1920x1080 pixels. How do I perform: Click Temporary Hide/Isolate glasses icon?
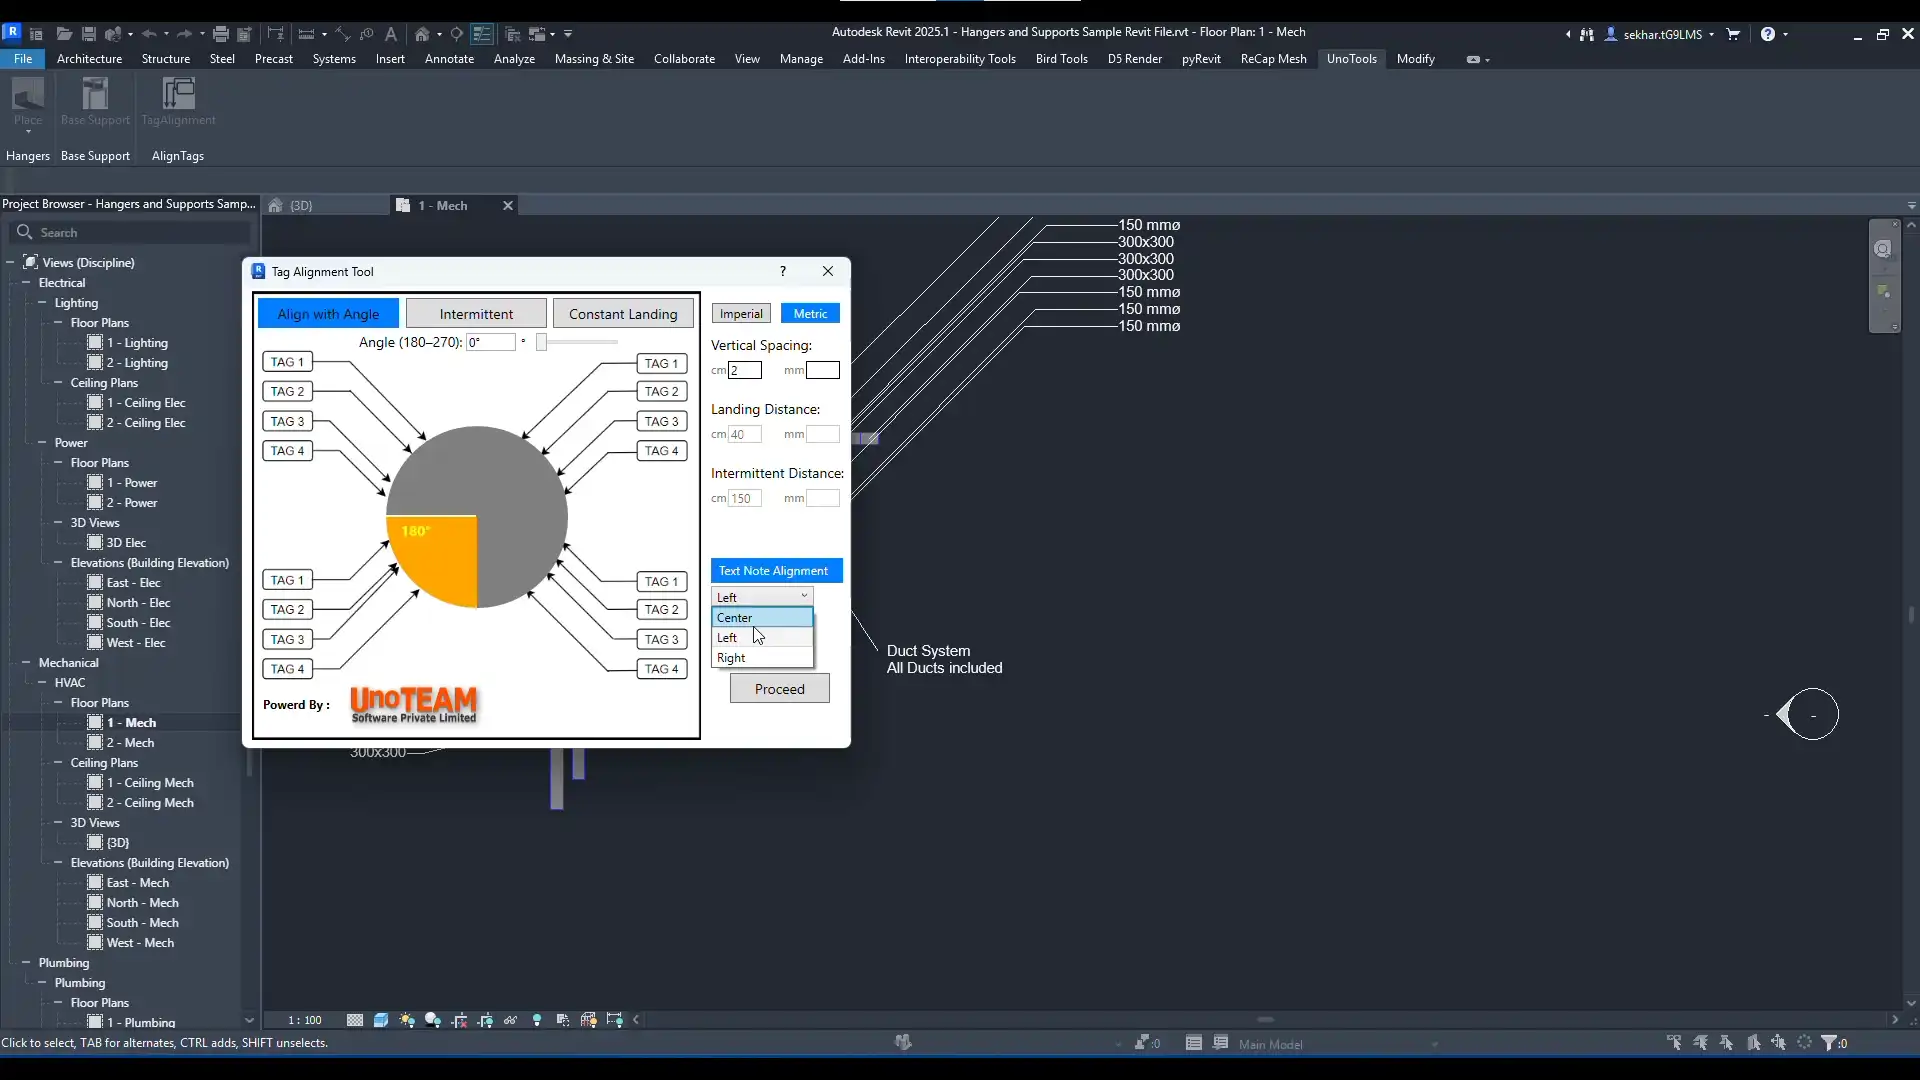pos(511,1020)
